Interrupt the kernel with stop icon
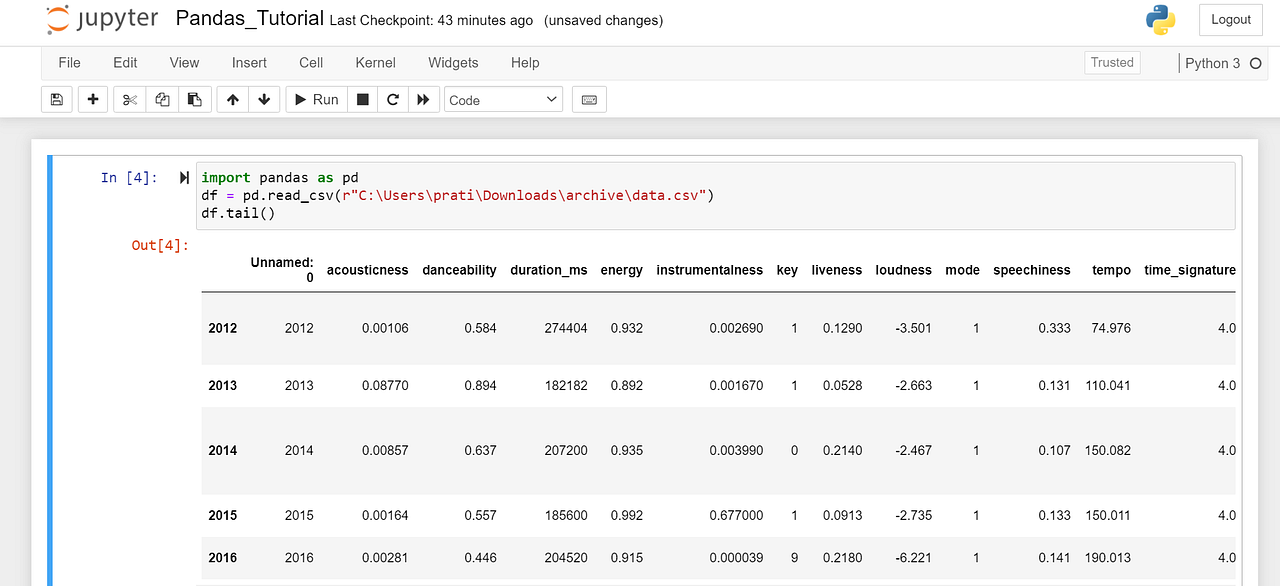Screen dimensions: 1280x586 point(362,99)
